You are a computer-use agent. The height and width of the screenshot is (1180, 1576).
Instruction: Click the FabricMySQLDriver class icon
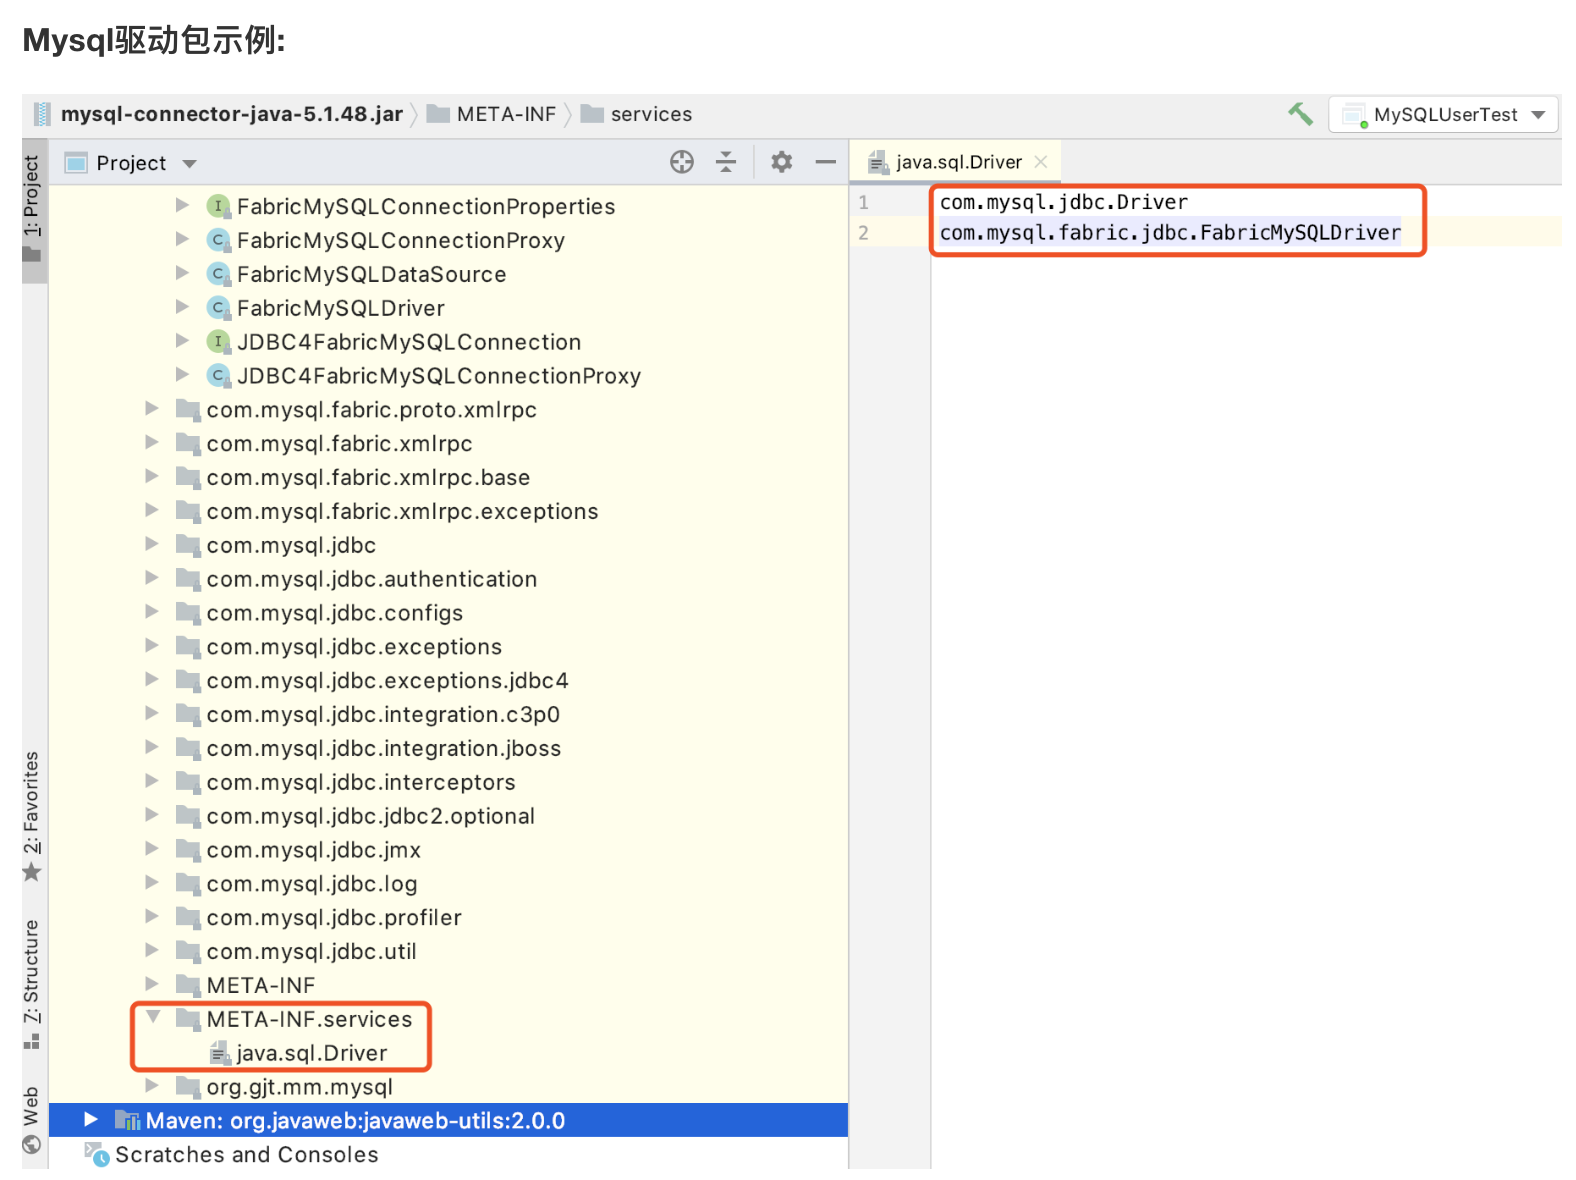point(218,308)
